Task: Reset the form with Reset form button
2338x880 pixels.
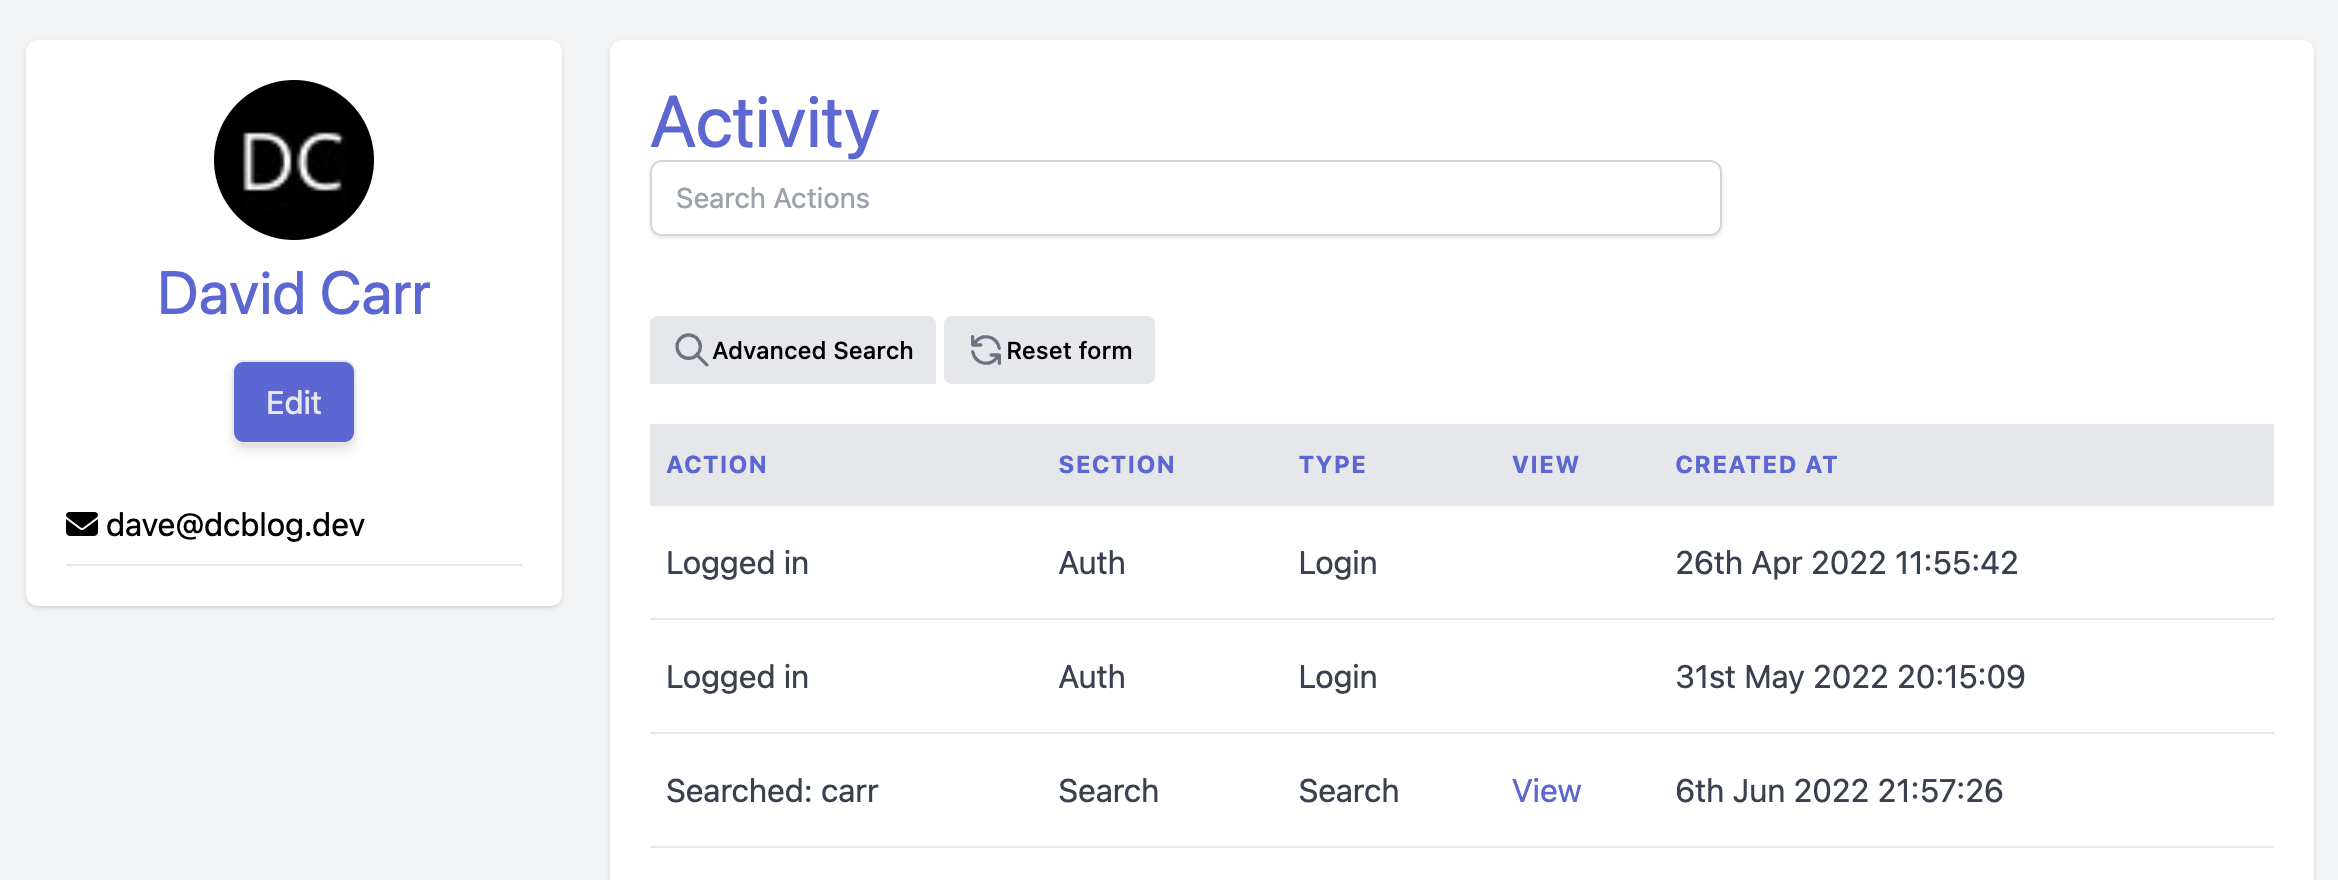Action: (1049, 350)
